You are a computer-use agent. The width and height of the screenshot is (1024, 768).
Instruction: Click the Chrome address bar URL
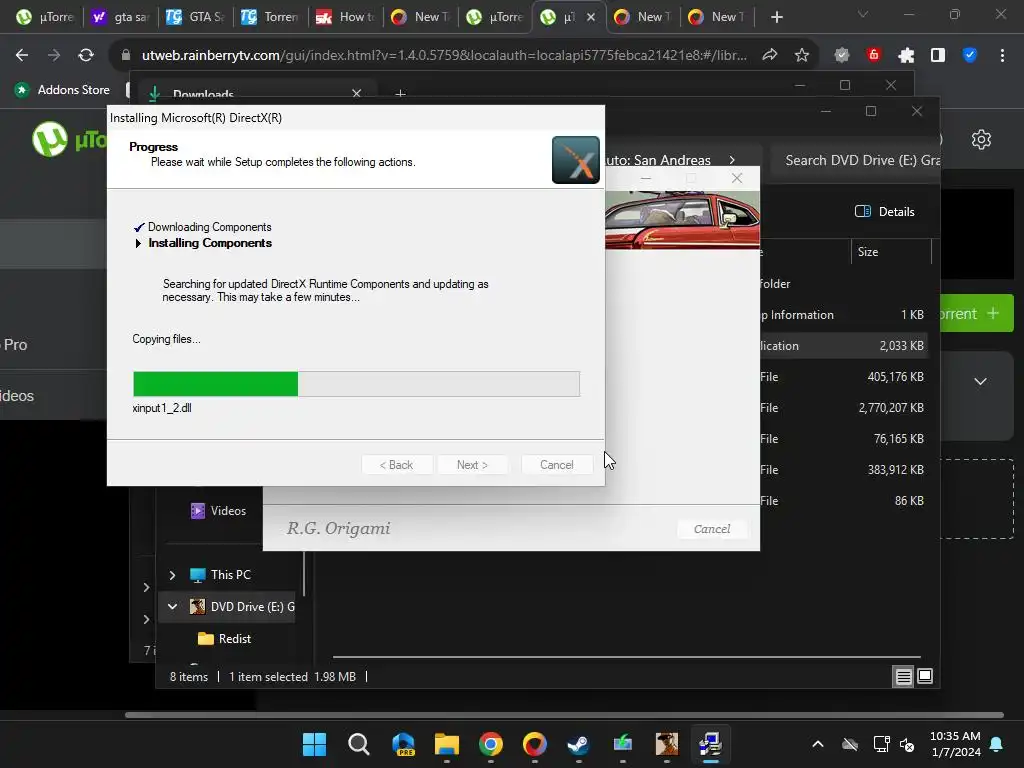click(444, 56)
